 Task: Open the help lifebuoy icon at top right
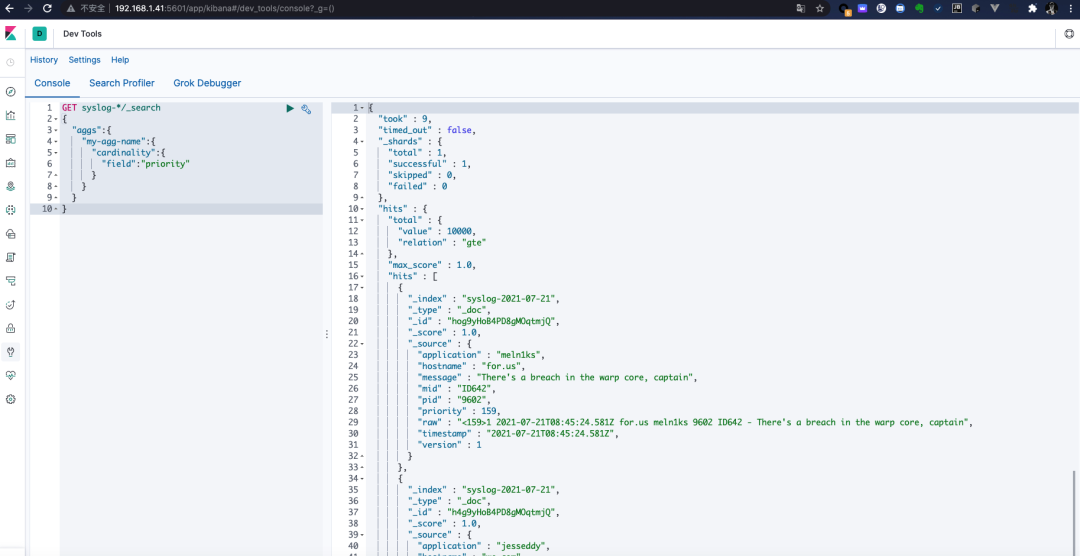point(1069,33)
